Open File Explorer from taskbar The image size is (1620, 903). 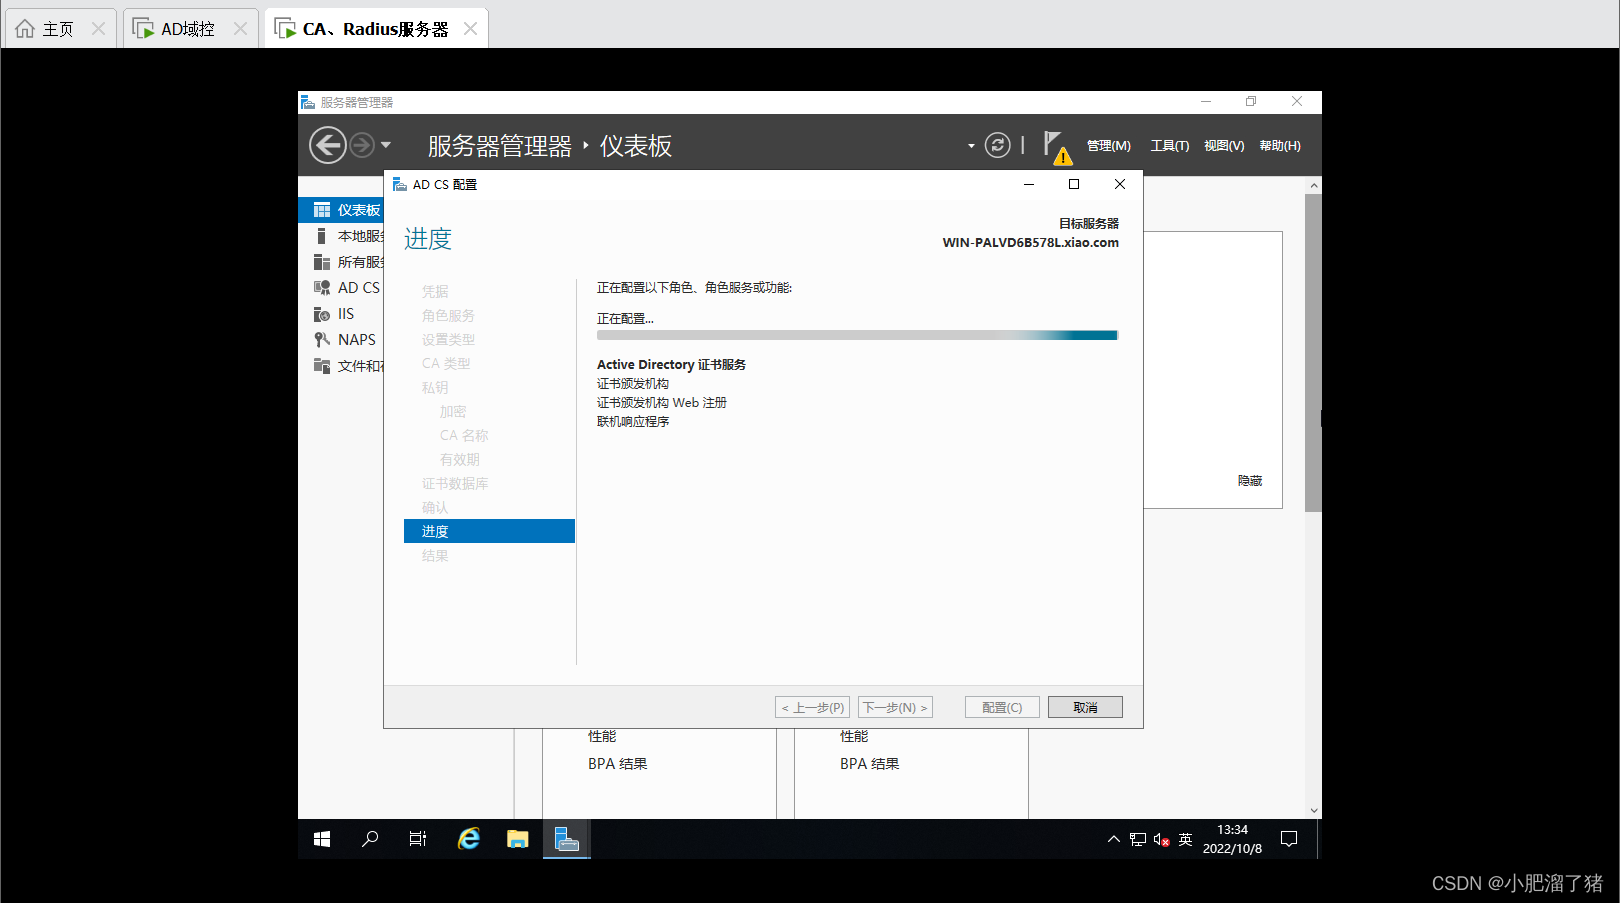click(x=517, y=839)
